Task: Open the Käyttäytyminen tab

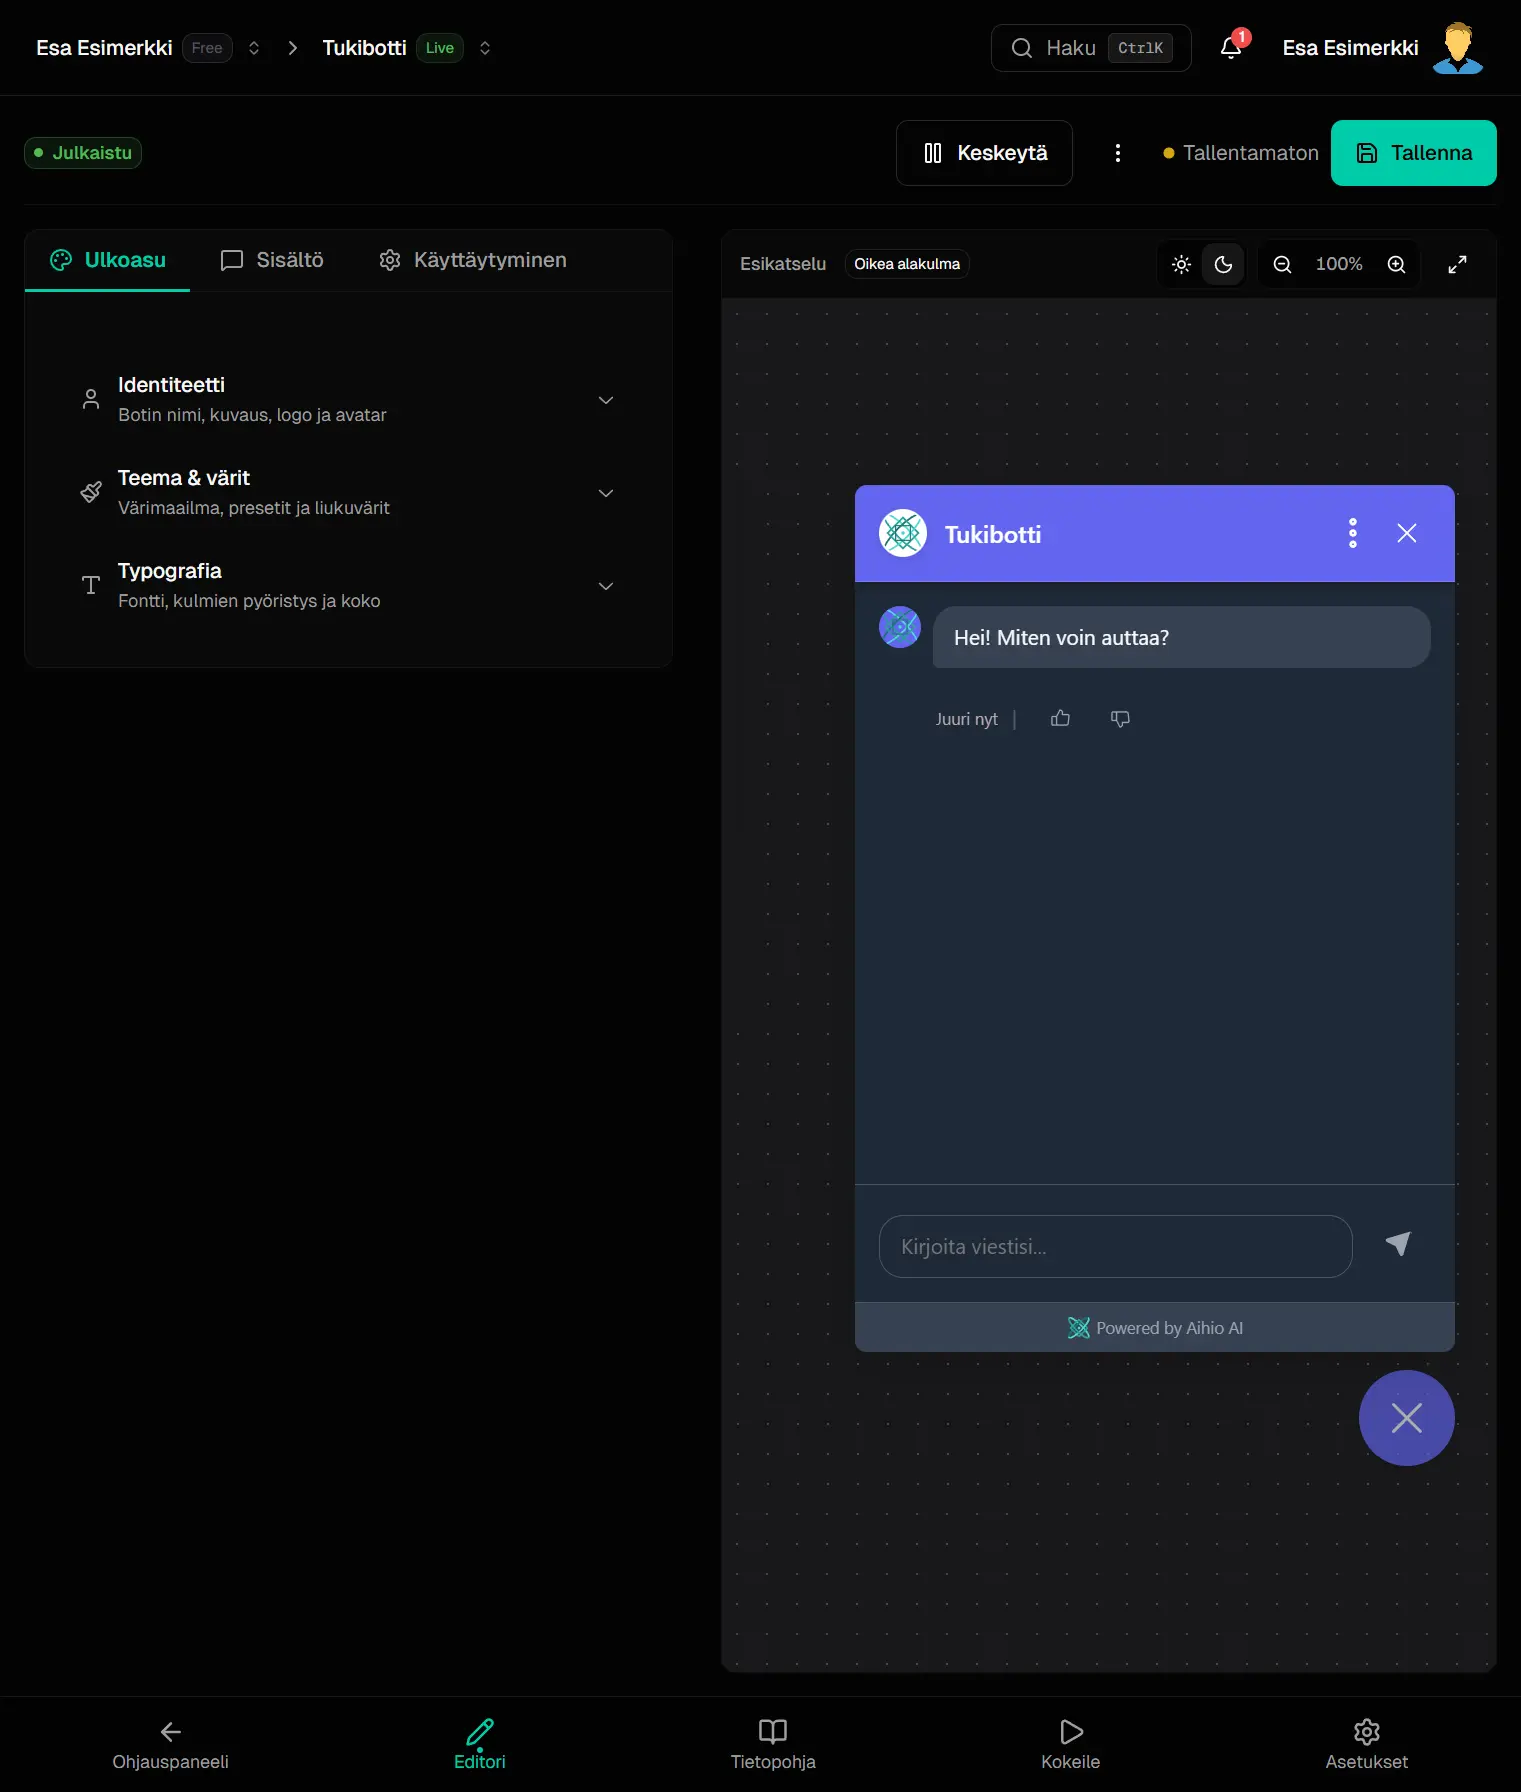Action: pyautogui.click(x=473, y=260)
